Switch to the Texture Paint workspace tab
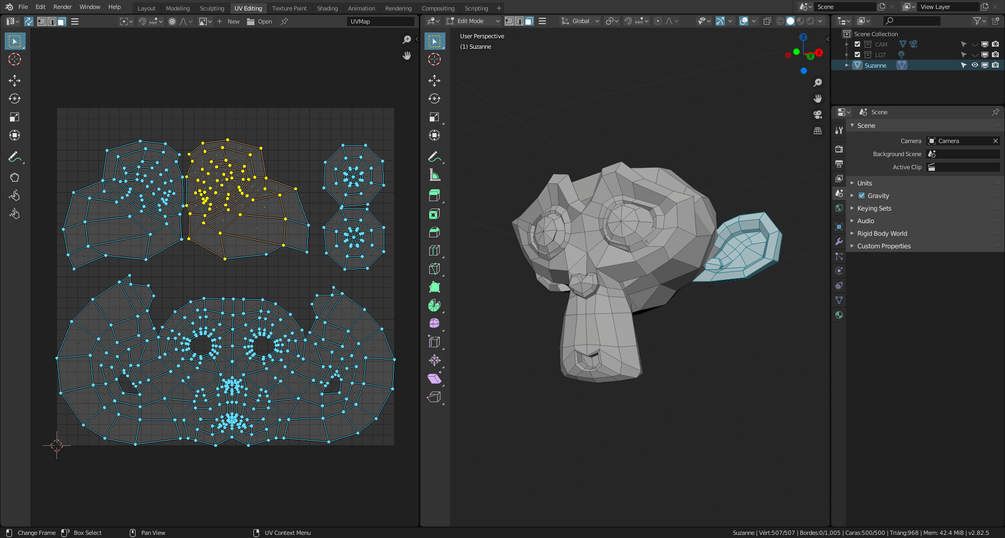The width and height of the screenshot is (1005, 538). [289, 8]
